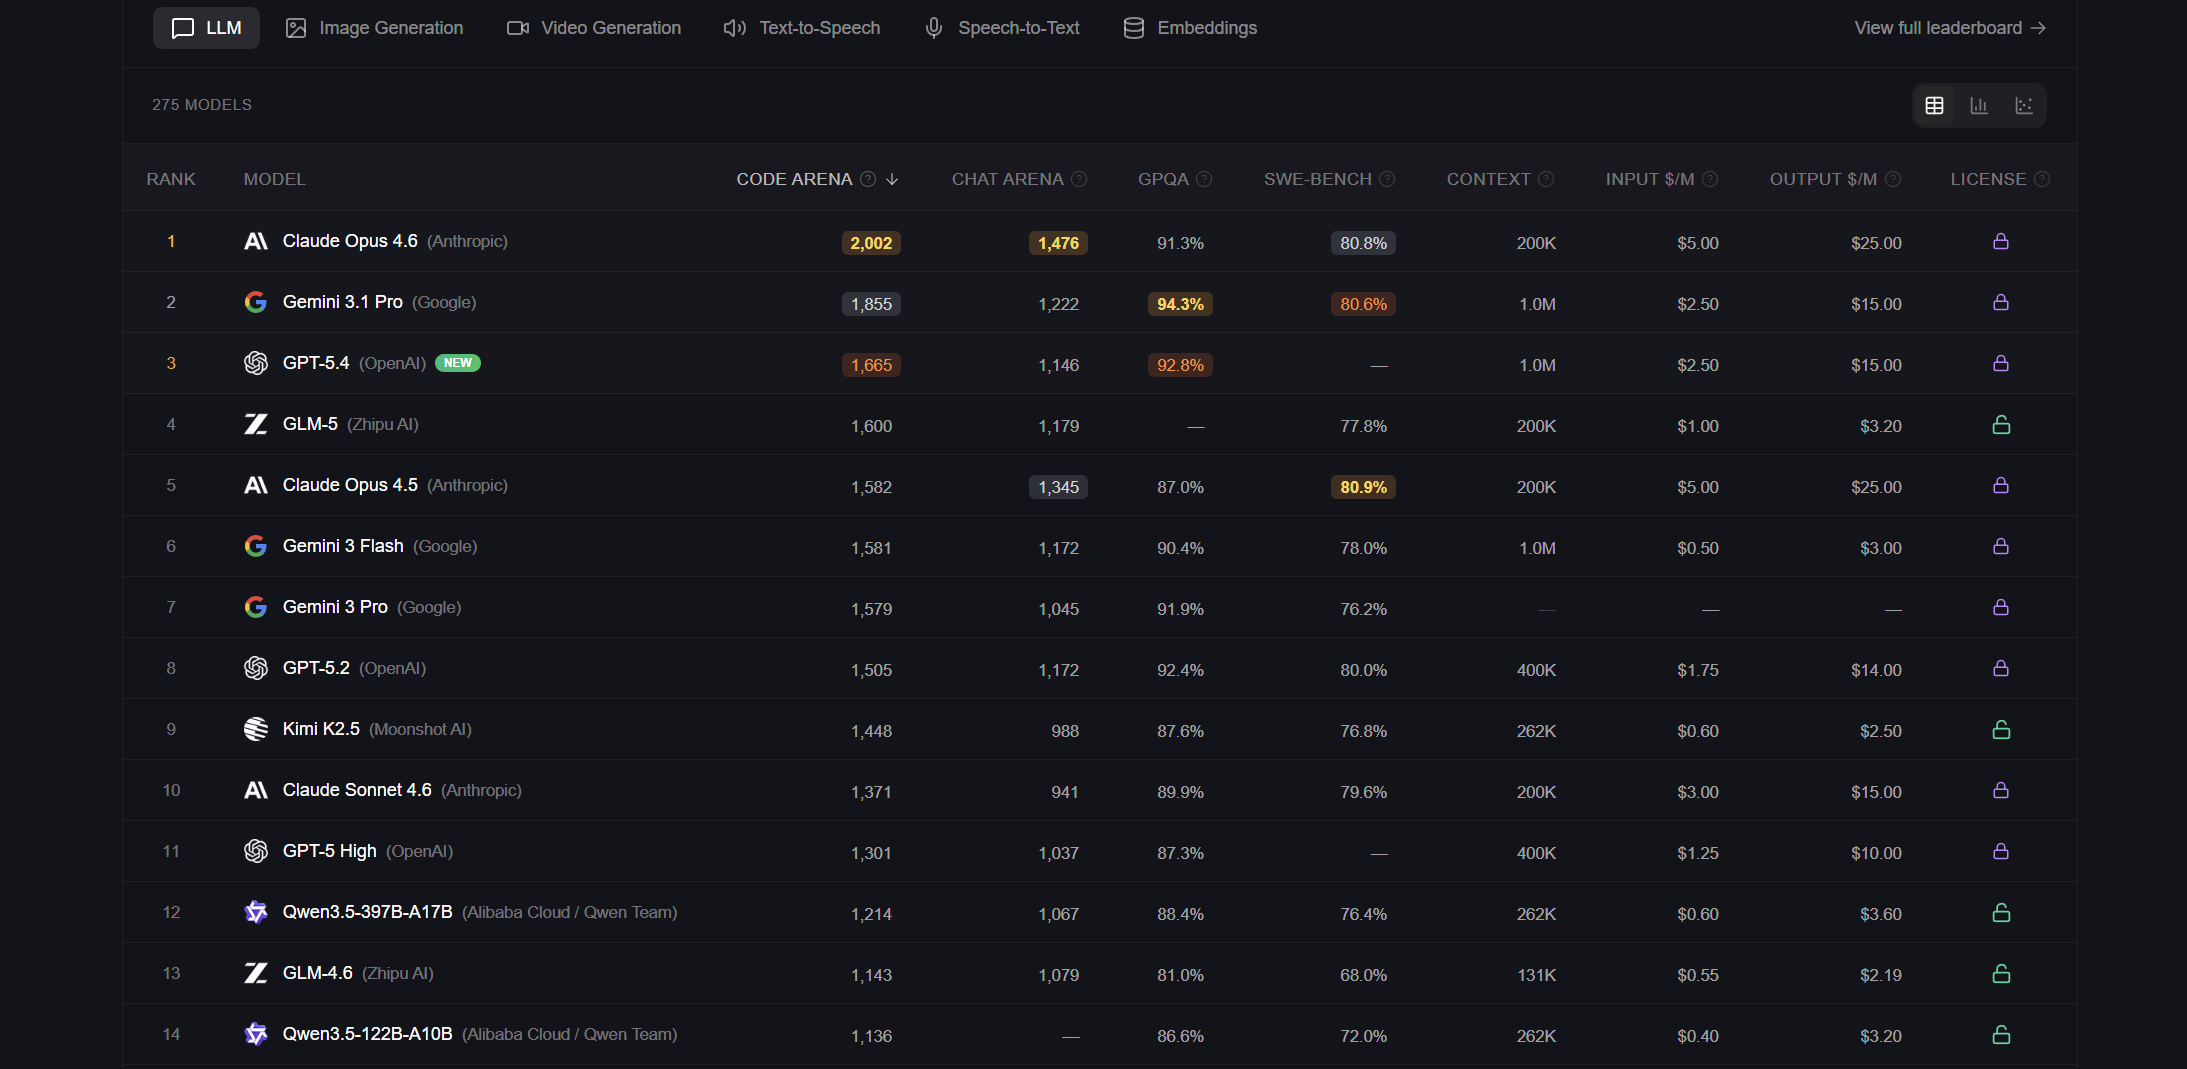Open GPT-5.4 model name
The width and height of the screenshot is (2187, 1069).
(316, 363)
